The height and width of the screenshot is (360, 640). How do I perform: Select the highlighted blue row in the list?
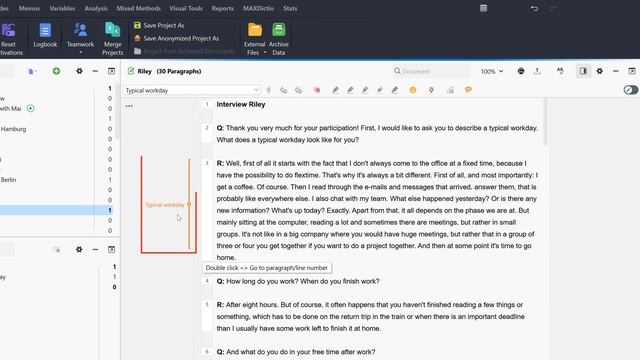(x=57, y=210)
